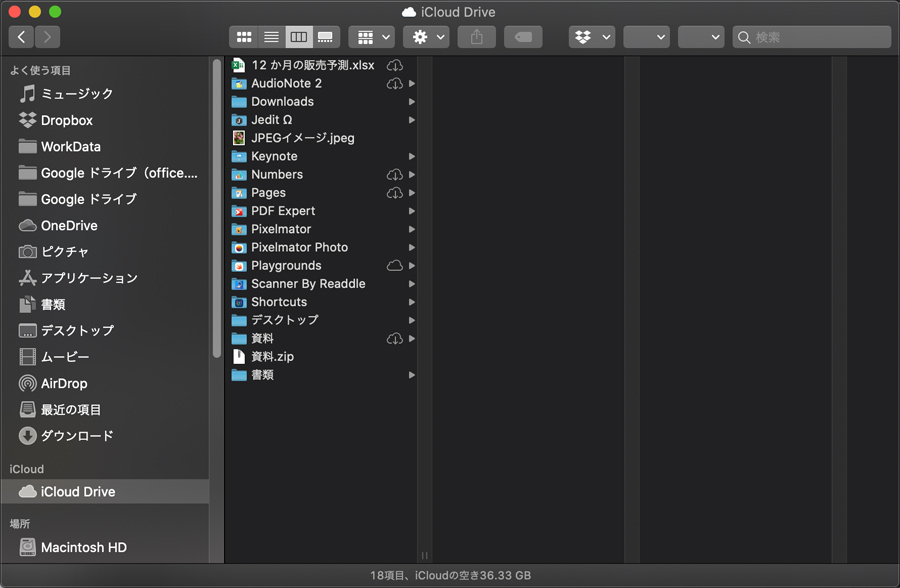
Task: Select iCloud Drive in the sidebar
Action: pyautogui.click(x=77, y=492)
